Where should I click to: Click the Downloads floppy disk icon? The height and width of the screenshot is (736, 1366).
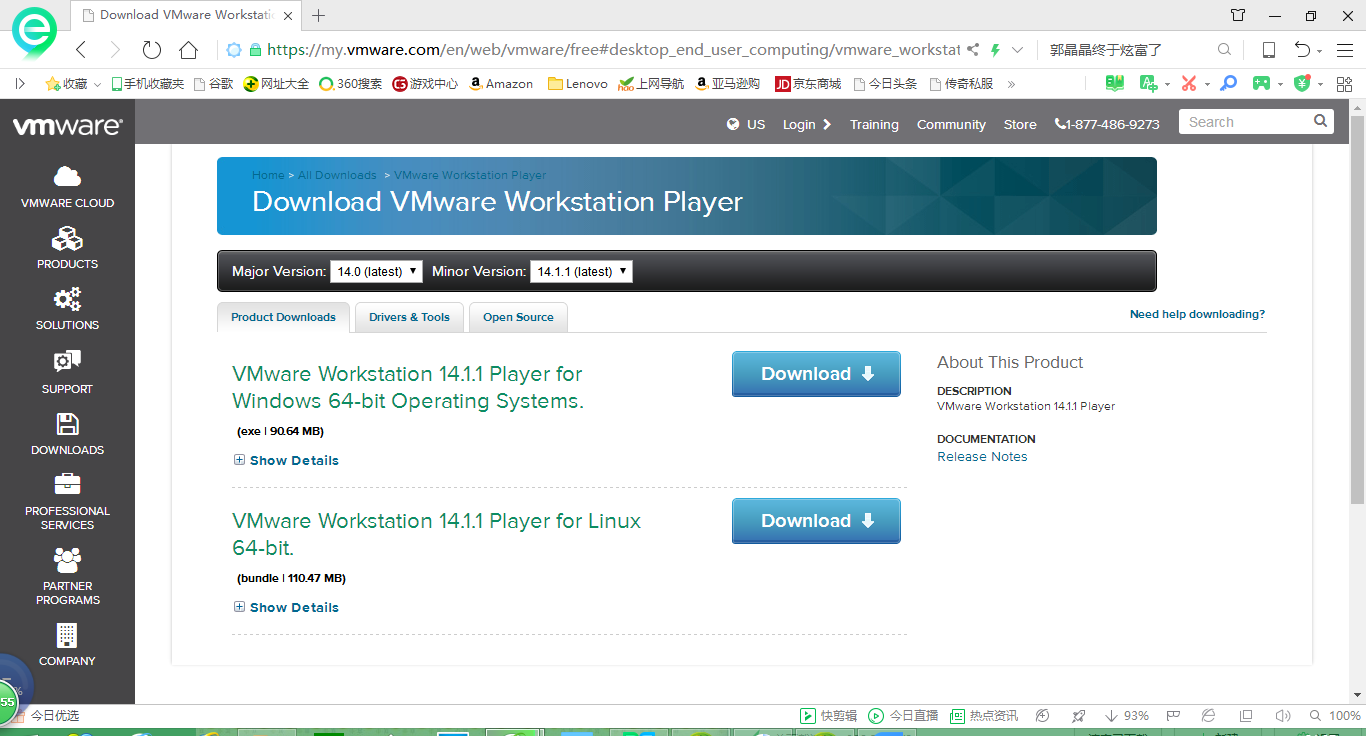pos(67,424)
